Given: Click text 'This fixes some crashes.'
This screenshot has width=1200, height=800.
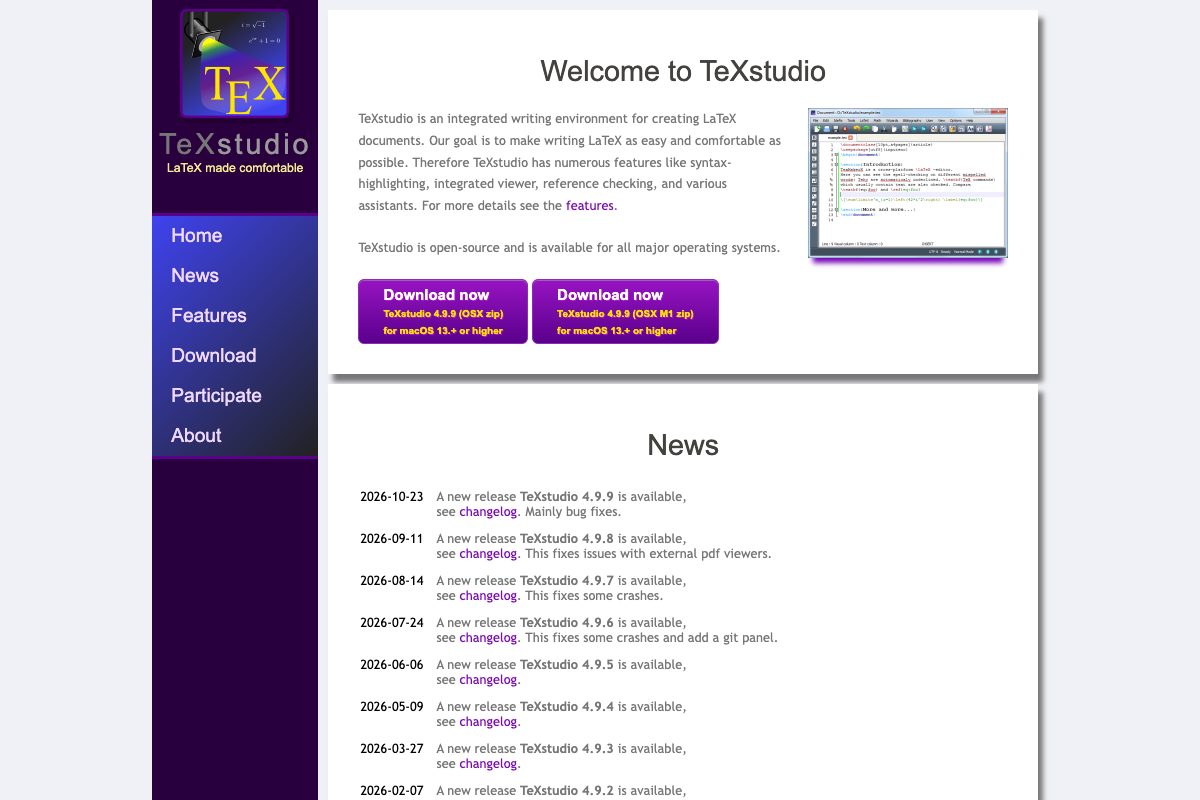Looking at the screenshot, I should click(594, 596).
